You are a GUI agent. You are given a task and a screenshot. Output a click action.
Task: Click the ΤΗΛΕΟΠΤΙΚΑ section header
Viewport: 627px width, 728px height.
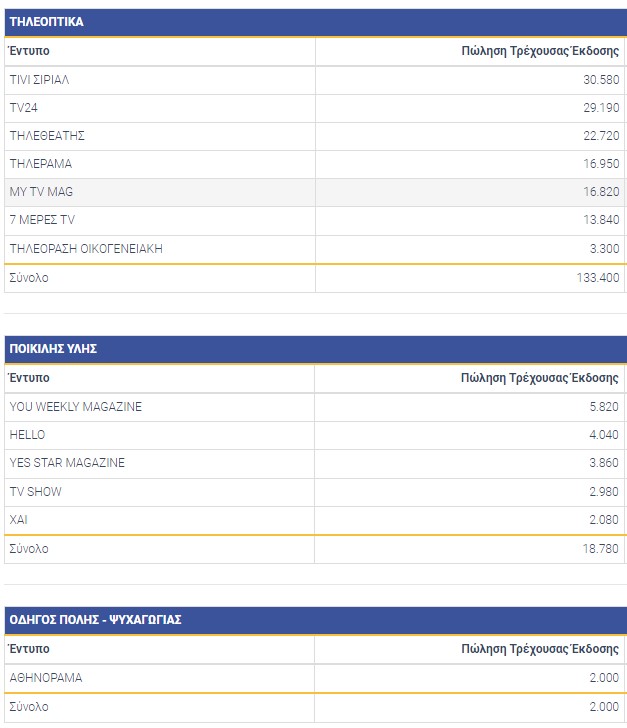pos(46,22)
